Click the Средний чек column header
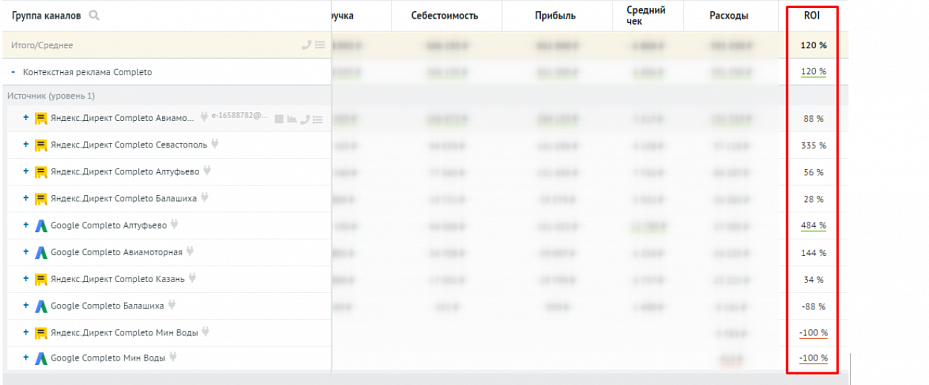 coord(646,16)
